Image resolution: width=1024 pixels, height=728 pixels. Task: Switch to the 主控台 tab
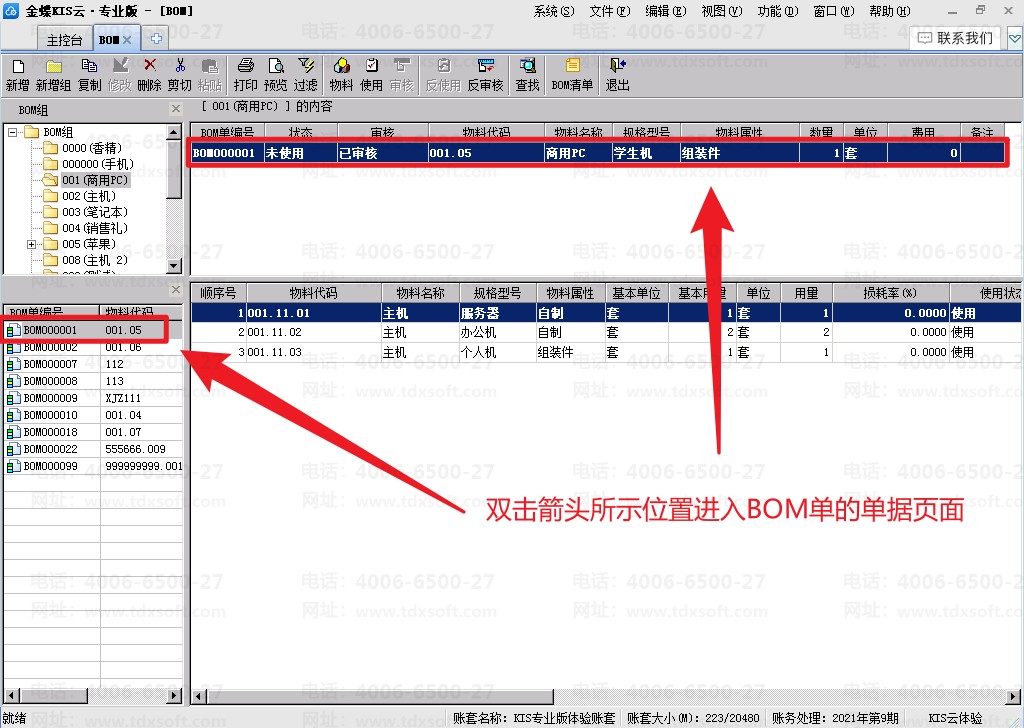[x=64, y=40]
